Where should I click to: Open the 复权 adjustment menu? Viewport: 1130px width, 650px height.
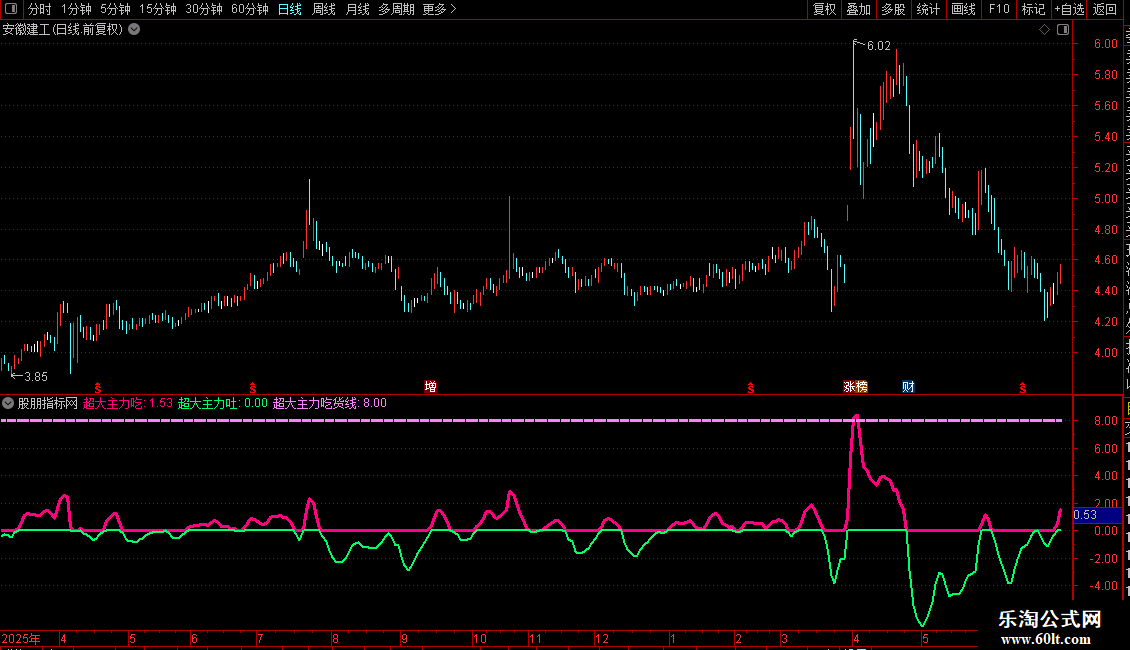point(824,9)
